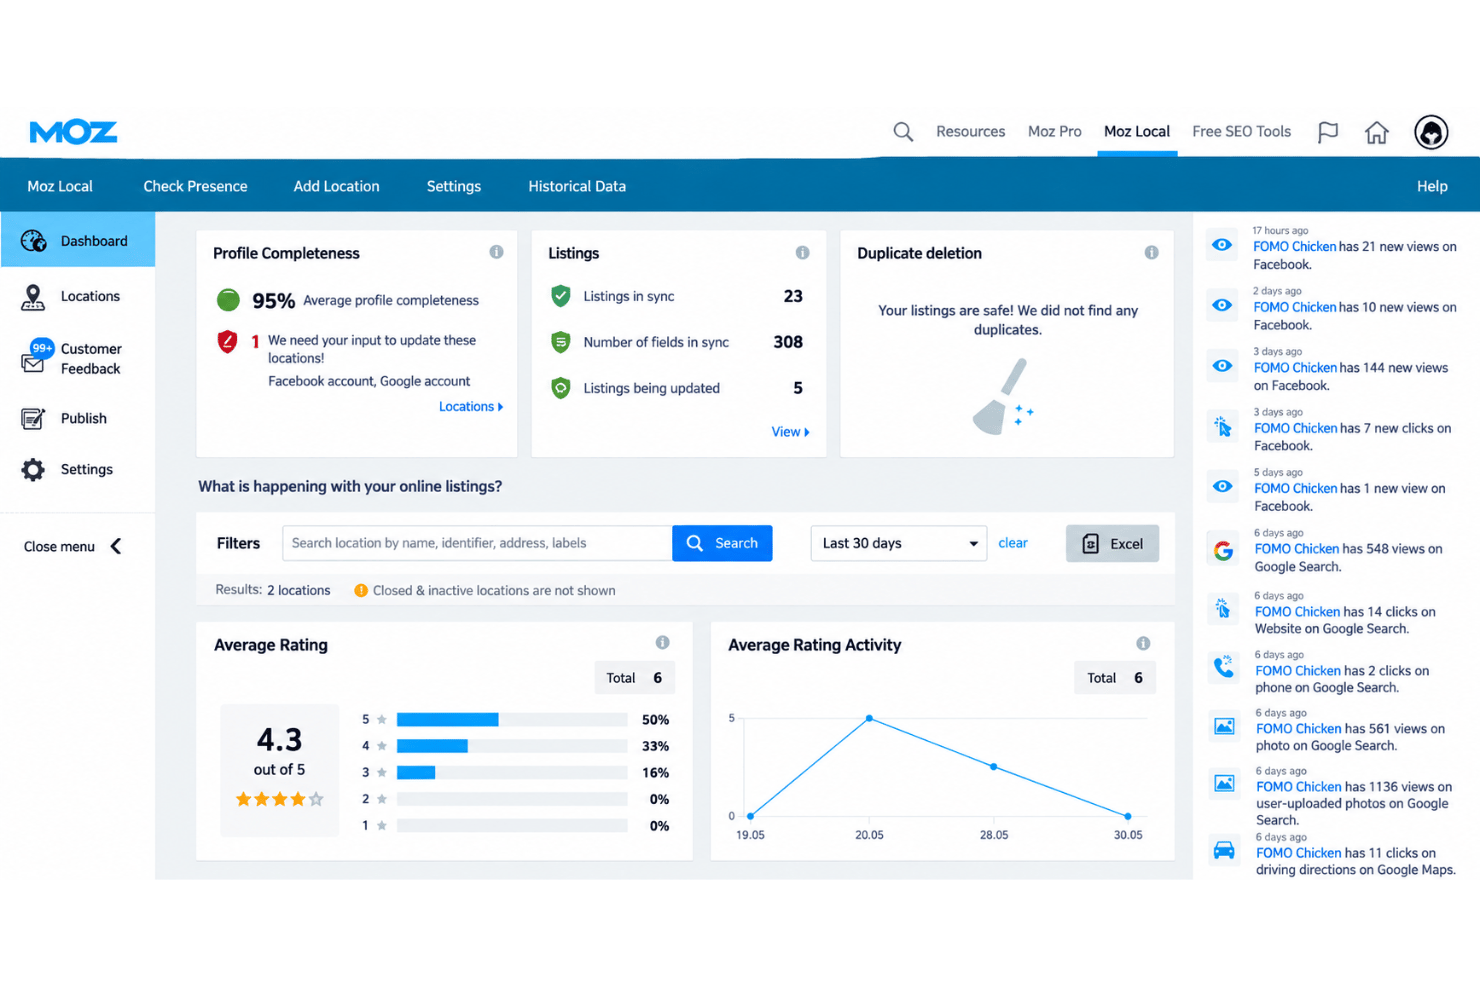The width and height of the screenshot is (1480, 987).
Task: Click the blue Search button
Action: click(x=722, y=544)
